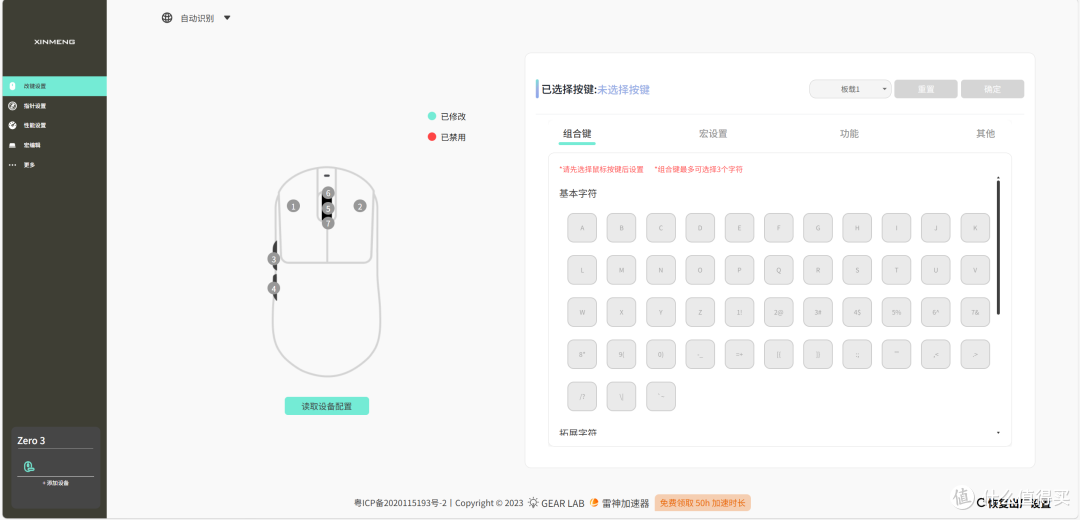Screen dimensions: 1080x520
Task: Click 免费领取 50h 加速时长 banner
Action: [703, 503]
